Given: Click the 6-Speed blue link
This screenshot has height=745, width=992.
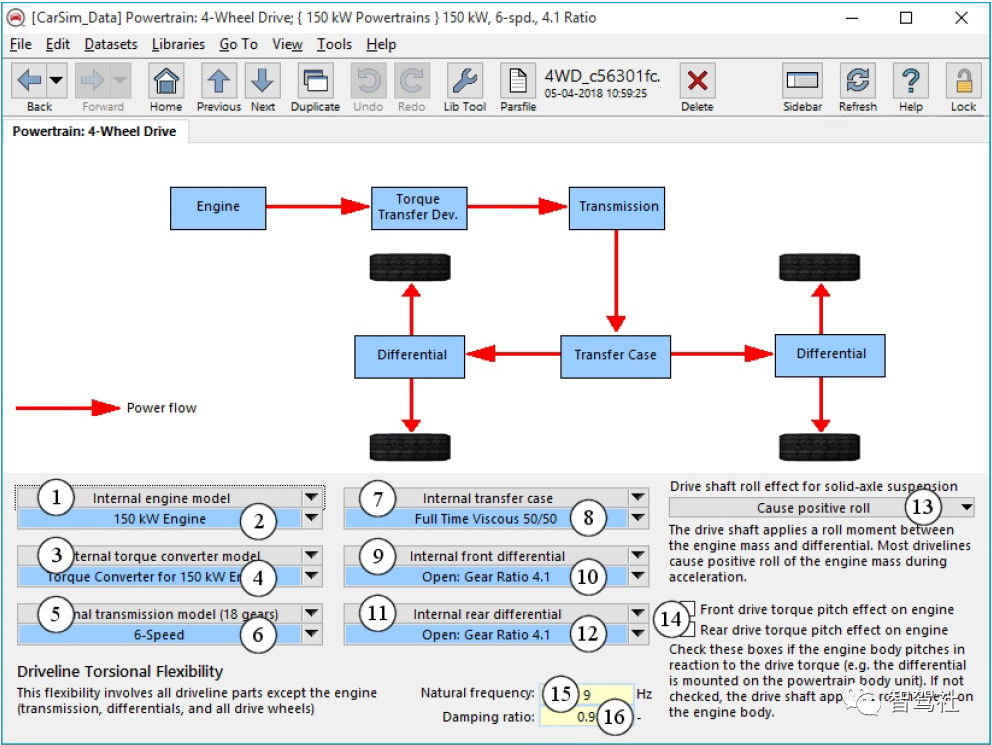Looking at the screenshot, I should [x=159, y=634].
